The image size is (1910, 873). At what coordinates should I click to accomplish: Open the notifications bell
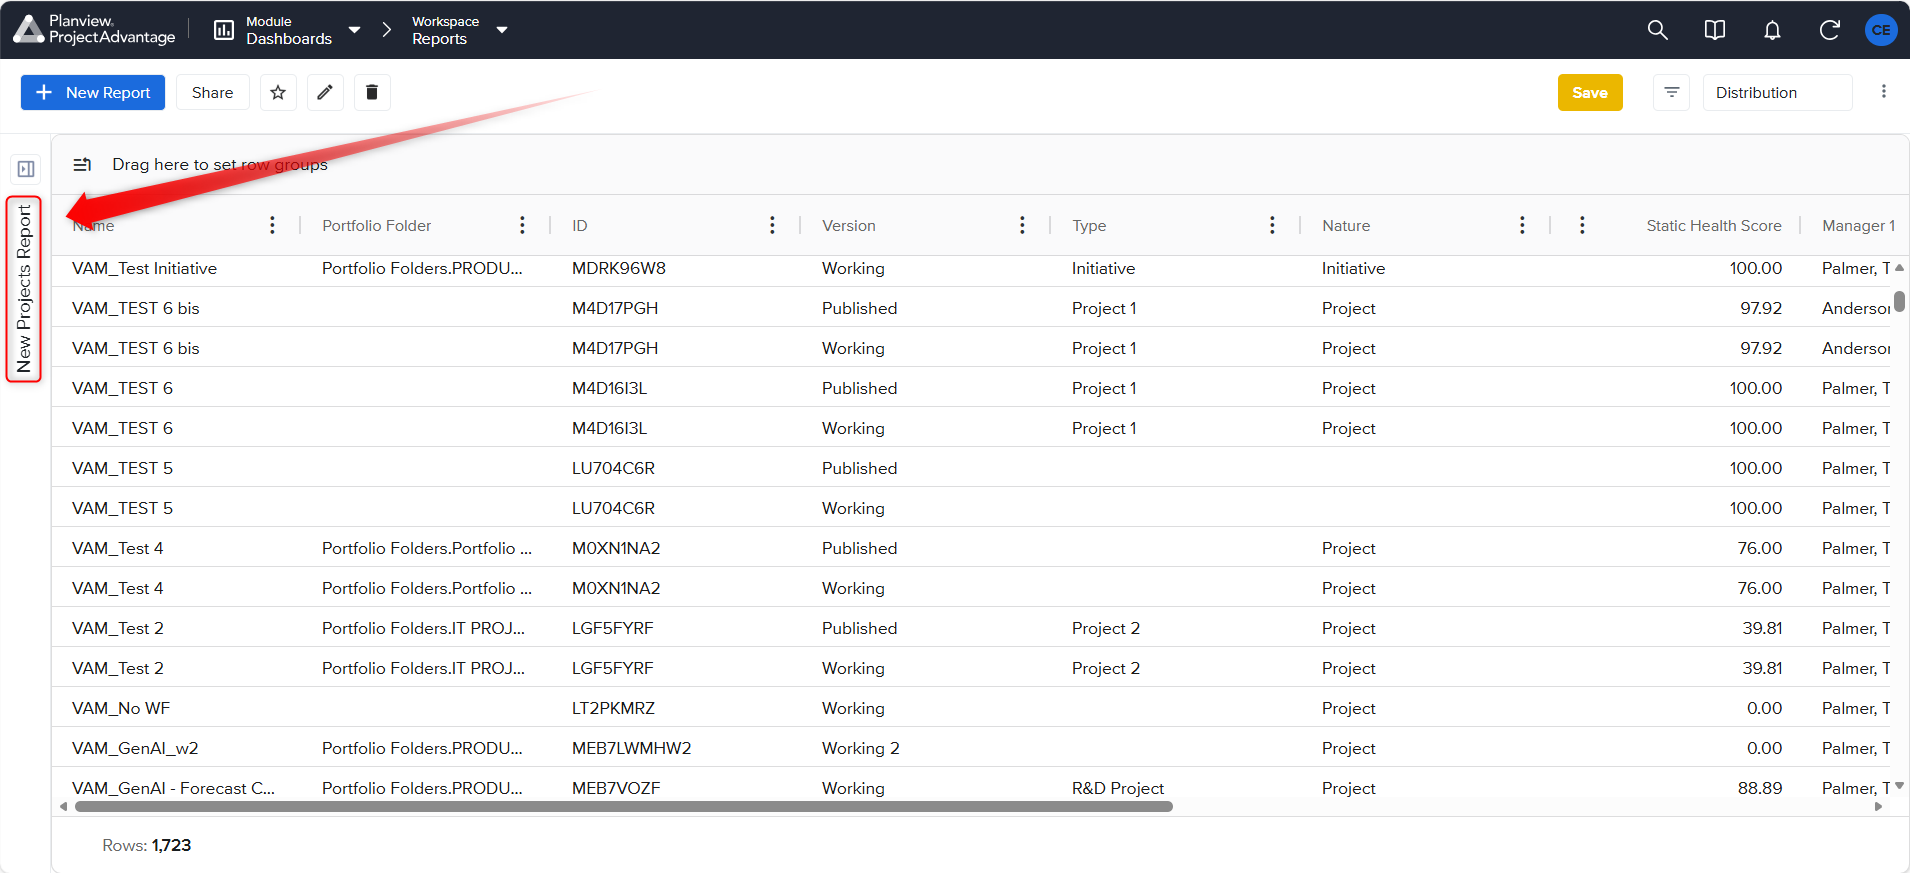(x=1772, y=30)
